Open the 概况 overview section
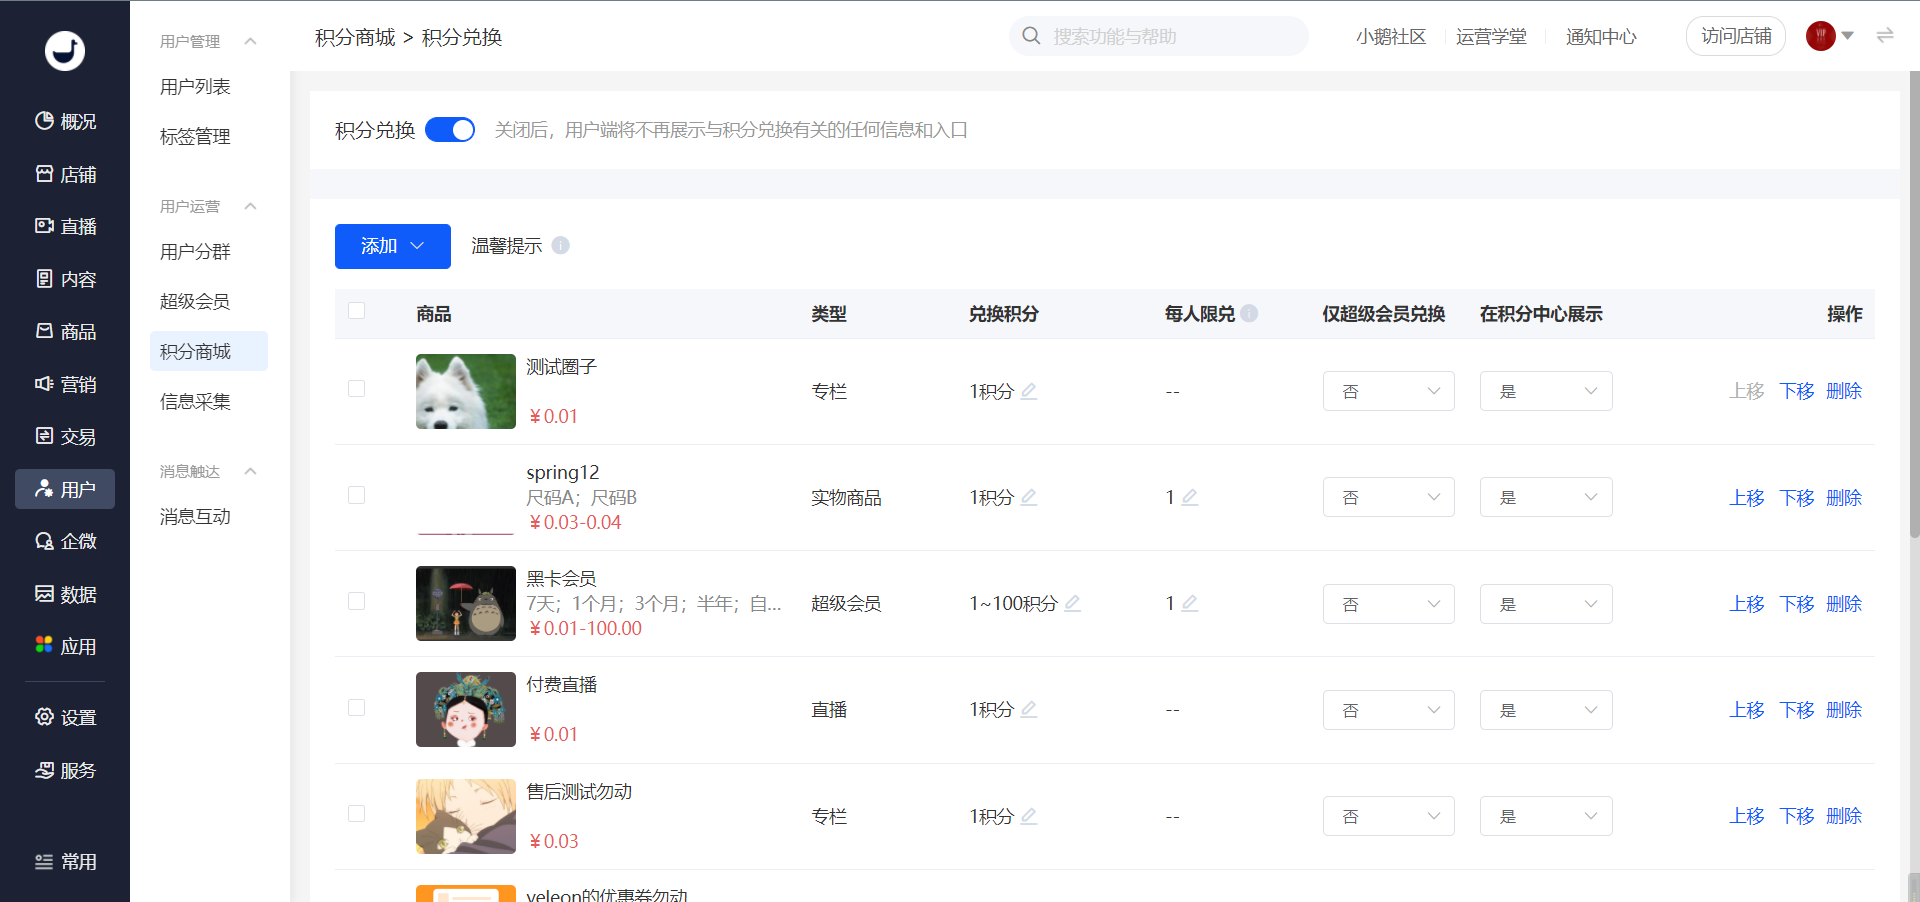This screenshot has width=1920, height=902. [x=65, y=121]
